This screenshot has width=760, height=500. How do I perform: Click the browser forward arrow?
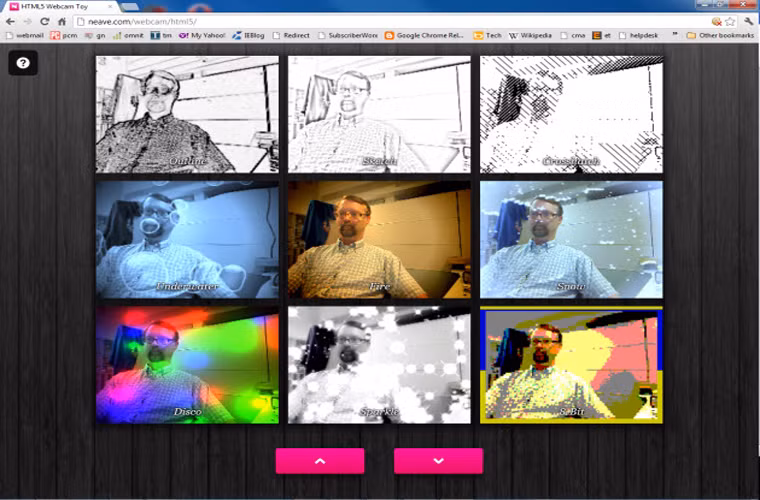[27, 21]
